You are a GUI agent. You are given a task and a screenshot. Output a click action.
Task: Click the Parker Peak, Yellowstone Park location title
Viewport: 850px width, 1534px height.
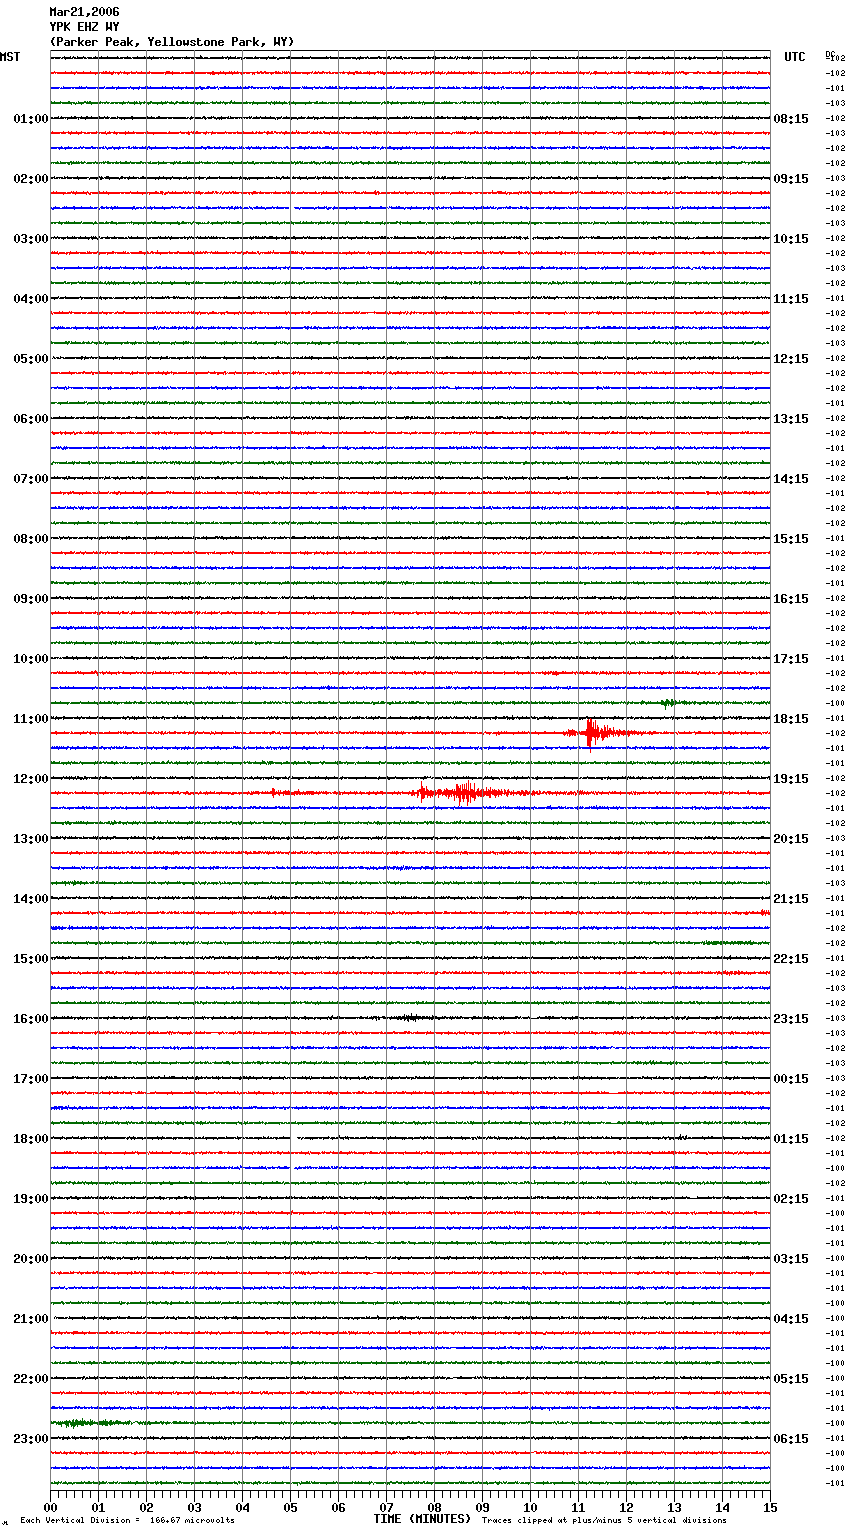click(x=172, y=42)
